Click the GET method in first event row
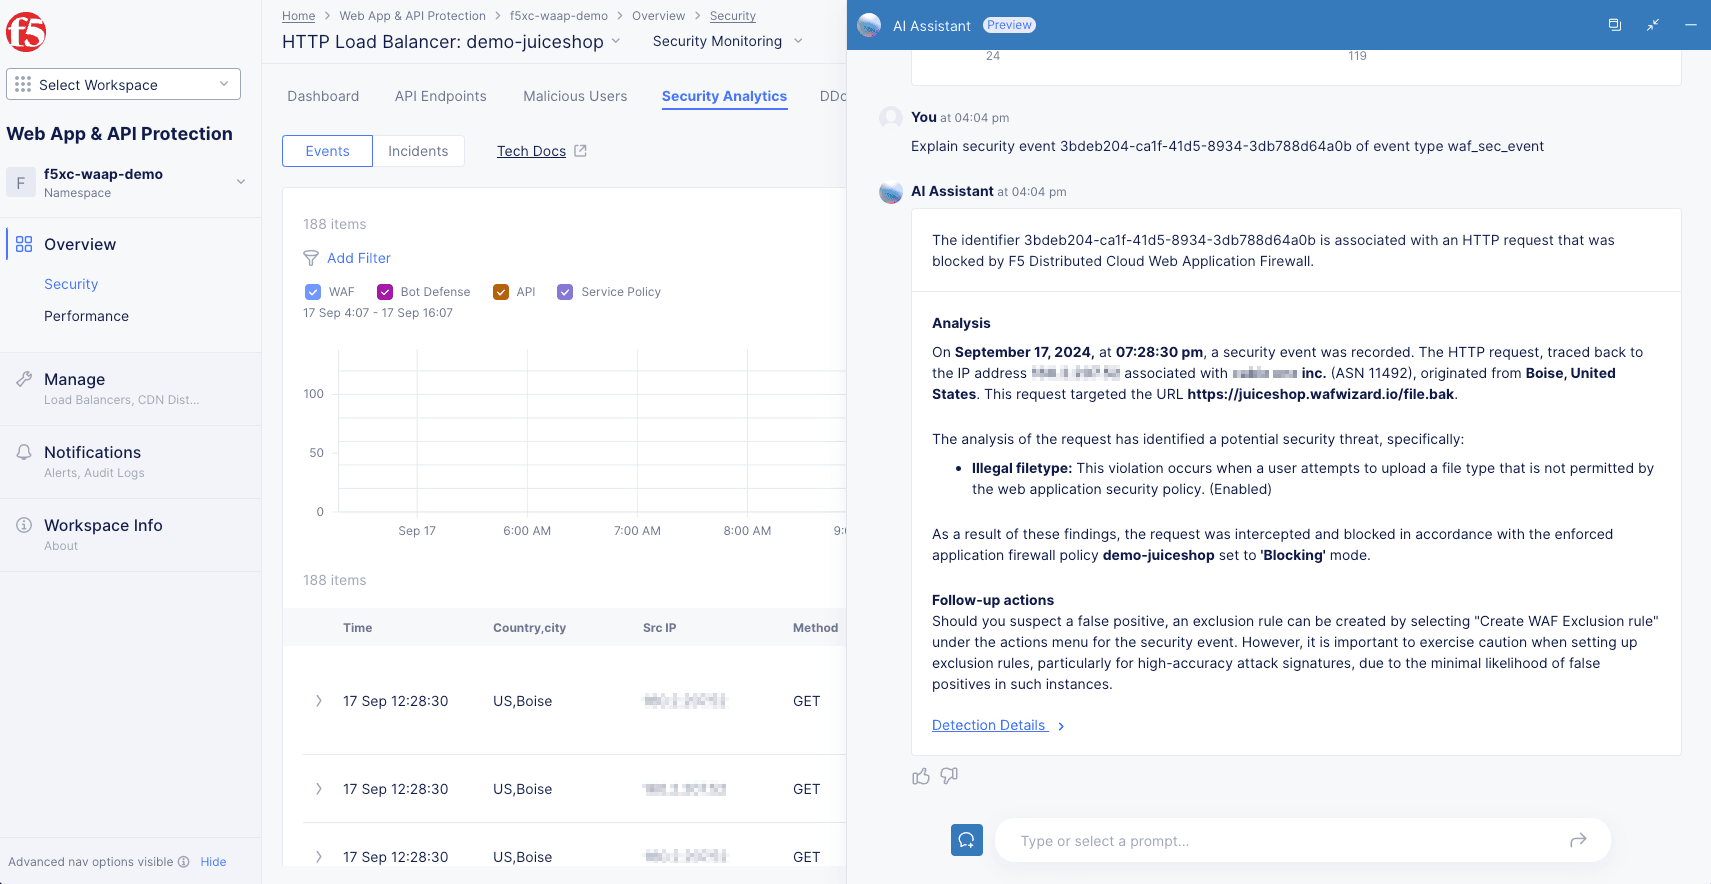1711x884 pixels. pos(806,701)
